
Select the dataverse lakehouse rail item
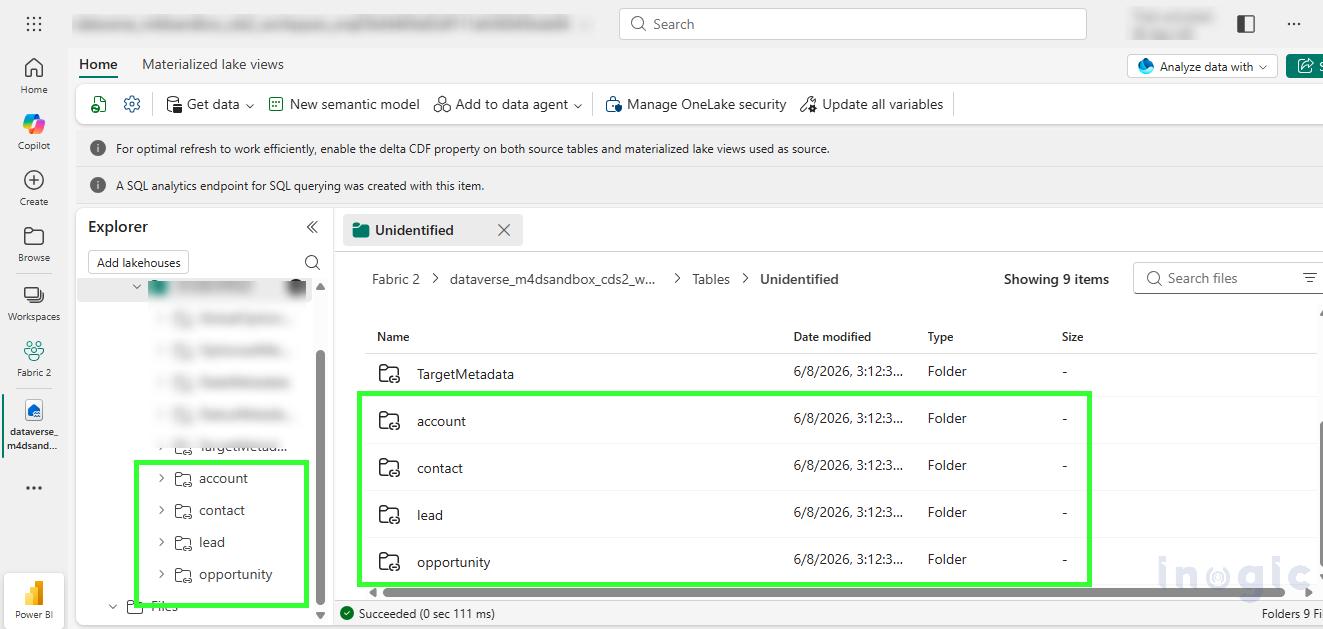click(x=34, y=425)
